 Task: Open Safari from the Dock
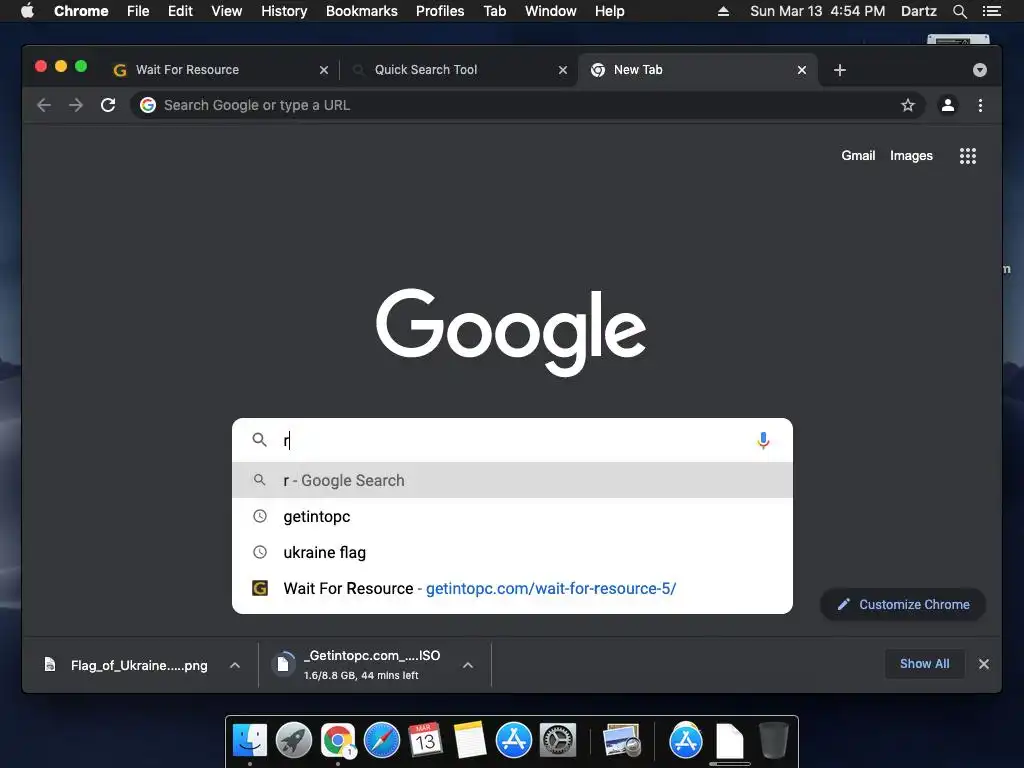tap(381, 741)
